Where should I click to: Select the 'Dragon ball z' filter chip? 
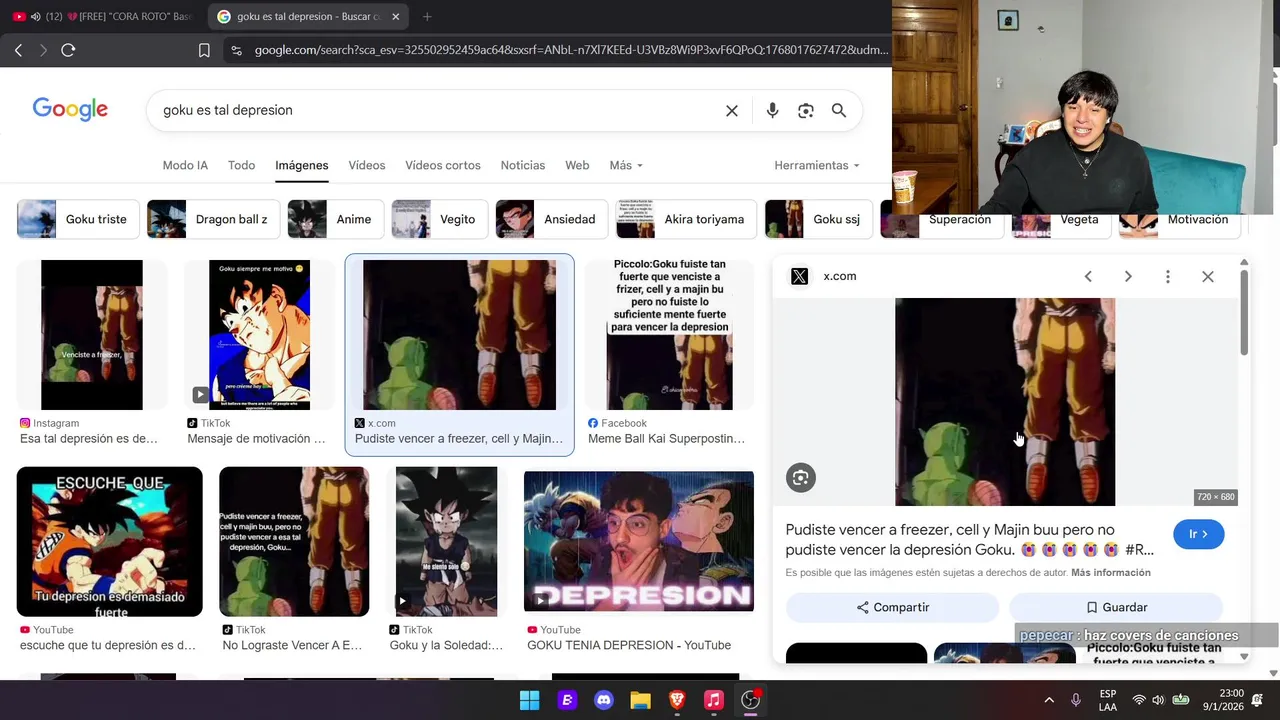pos(213,219)
